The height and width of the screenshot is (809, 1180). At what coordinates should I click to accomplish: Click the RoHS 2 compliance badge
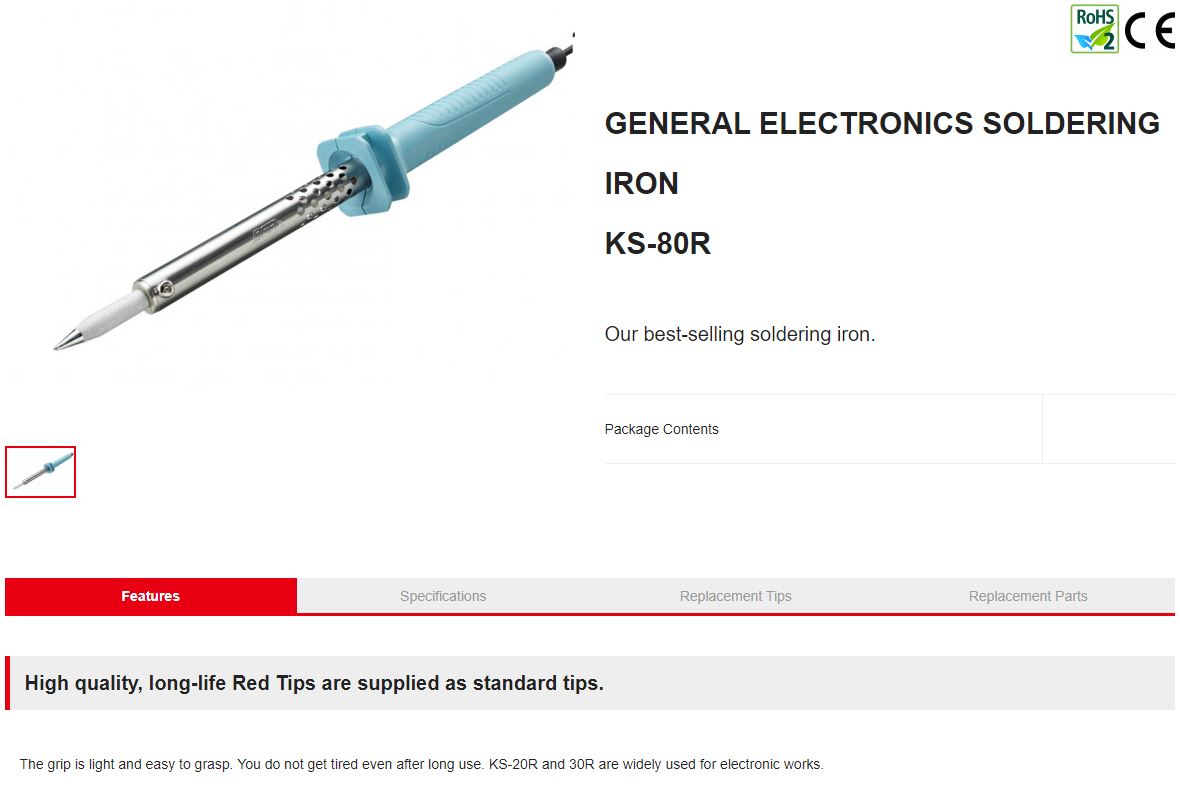coord(1094,29)
